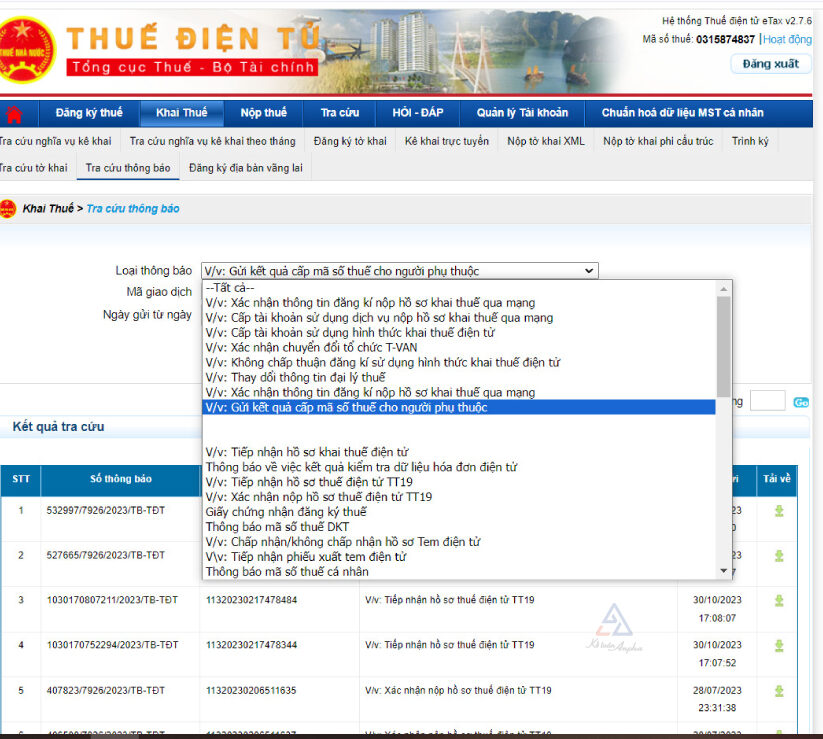The height and width of the screenshot is (739, 823).
Task: Click the page number input field
Action: 767,401
